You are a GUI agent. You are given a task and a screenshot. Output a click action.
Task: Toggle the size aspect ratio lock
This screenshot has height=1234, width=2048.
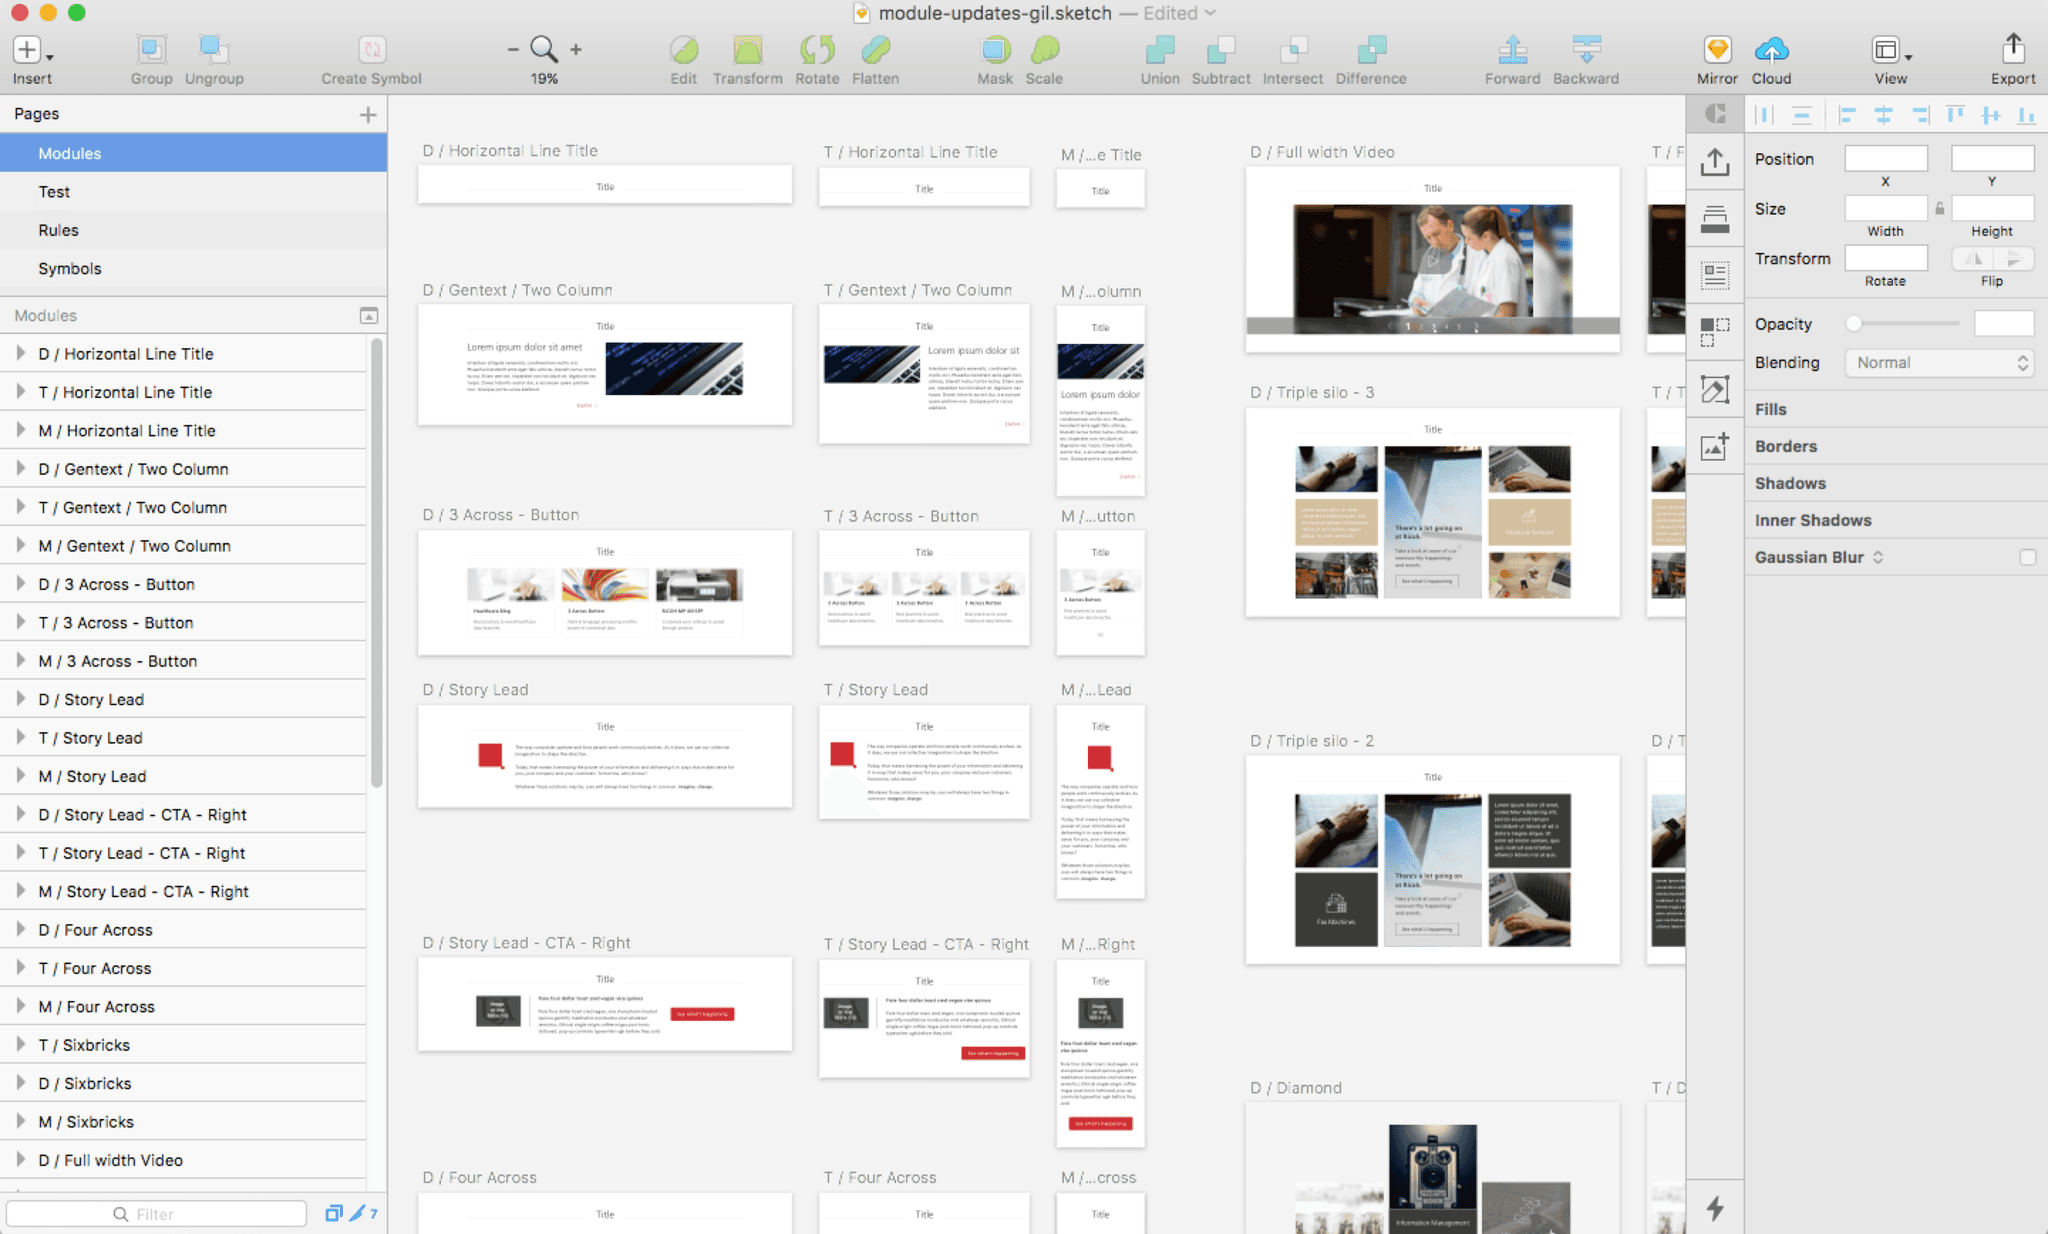(1939, 209)
